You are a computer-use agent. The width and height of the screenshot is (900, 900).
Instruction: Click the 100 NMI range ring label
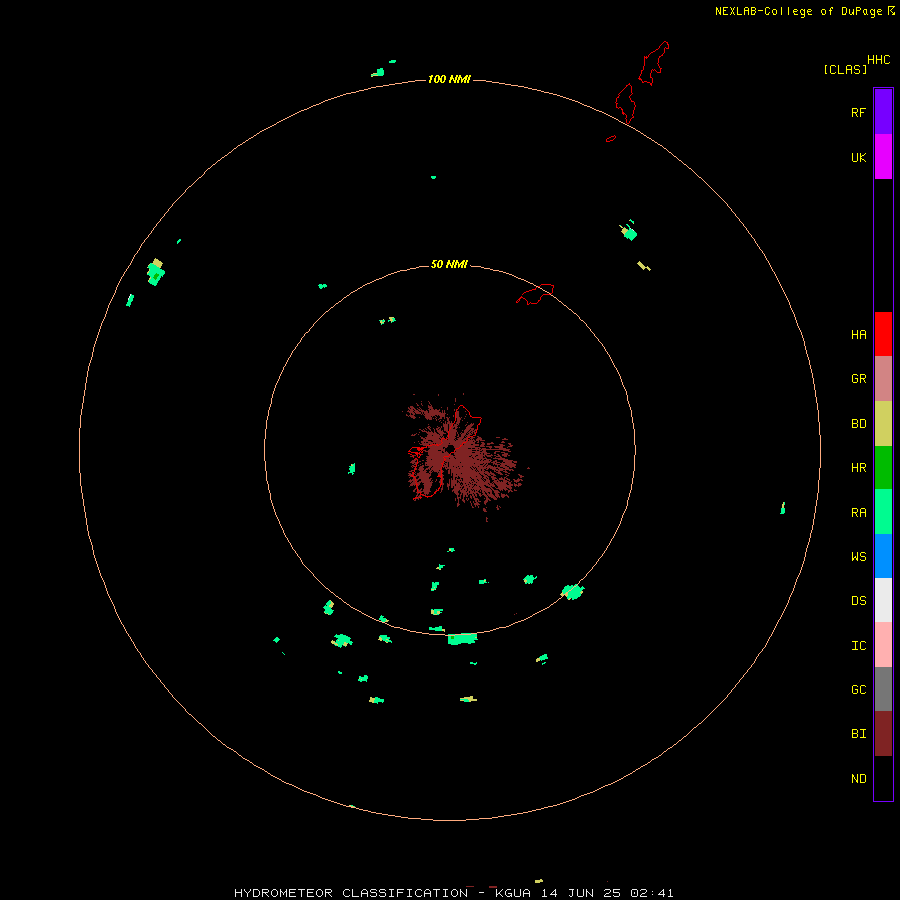click(x=449, y=79)
